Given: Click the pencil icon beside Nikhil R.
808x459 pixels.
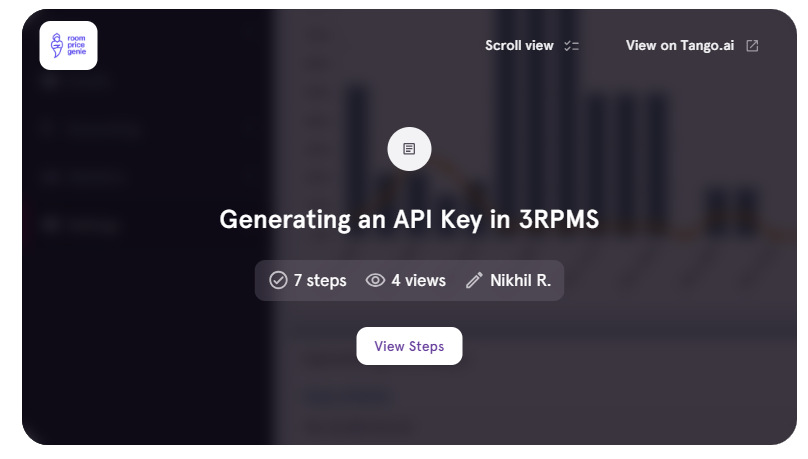Looking at the screenshot, I should pos(474,280).
